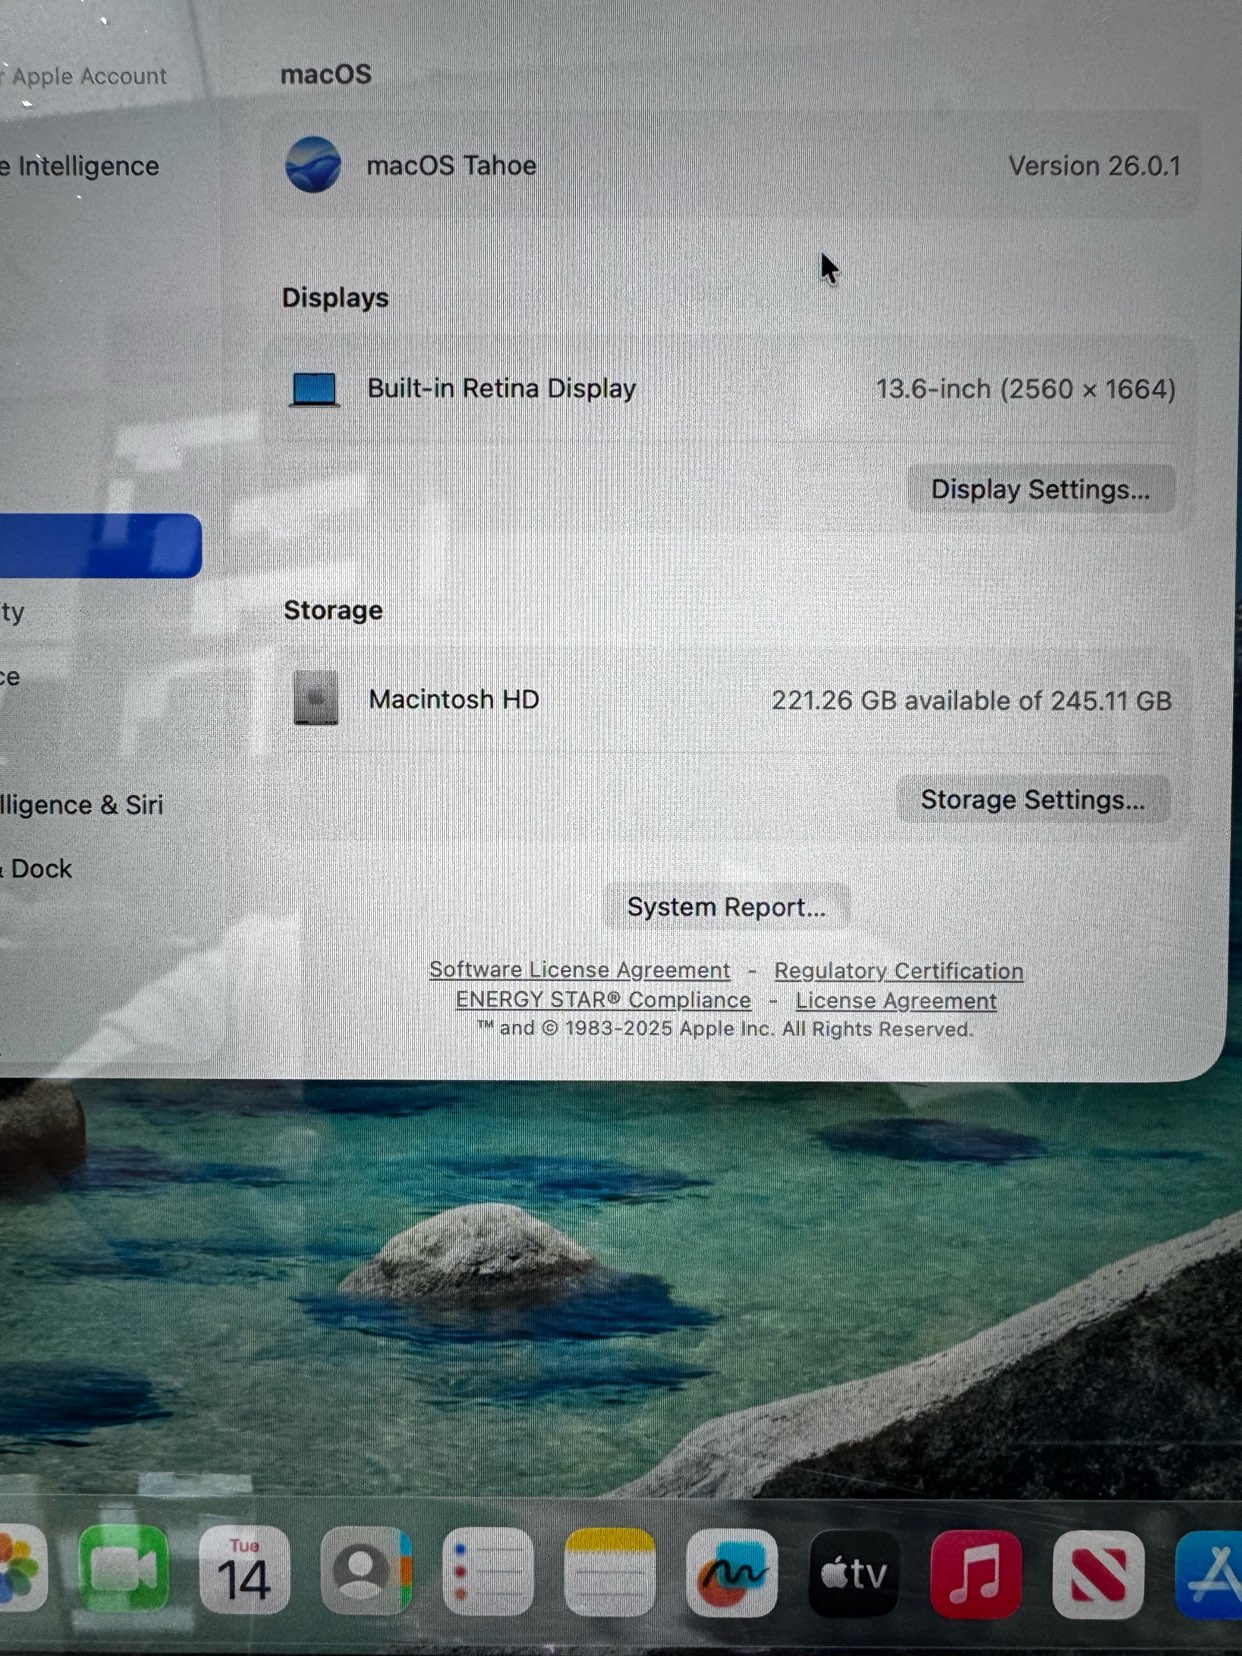Open the System Report
Image resolution: width=1242 pixels, height=1656 pixels.
726,907
